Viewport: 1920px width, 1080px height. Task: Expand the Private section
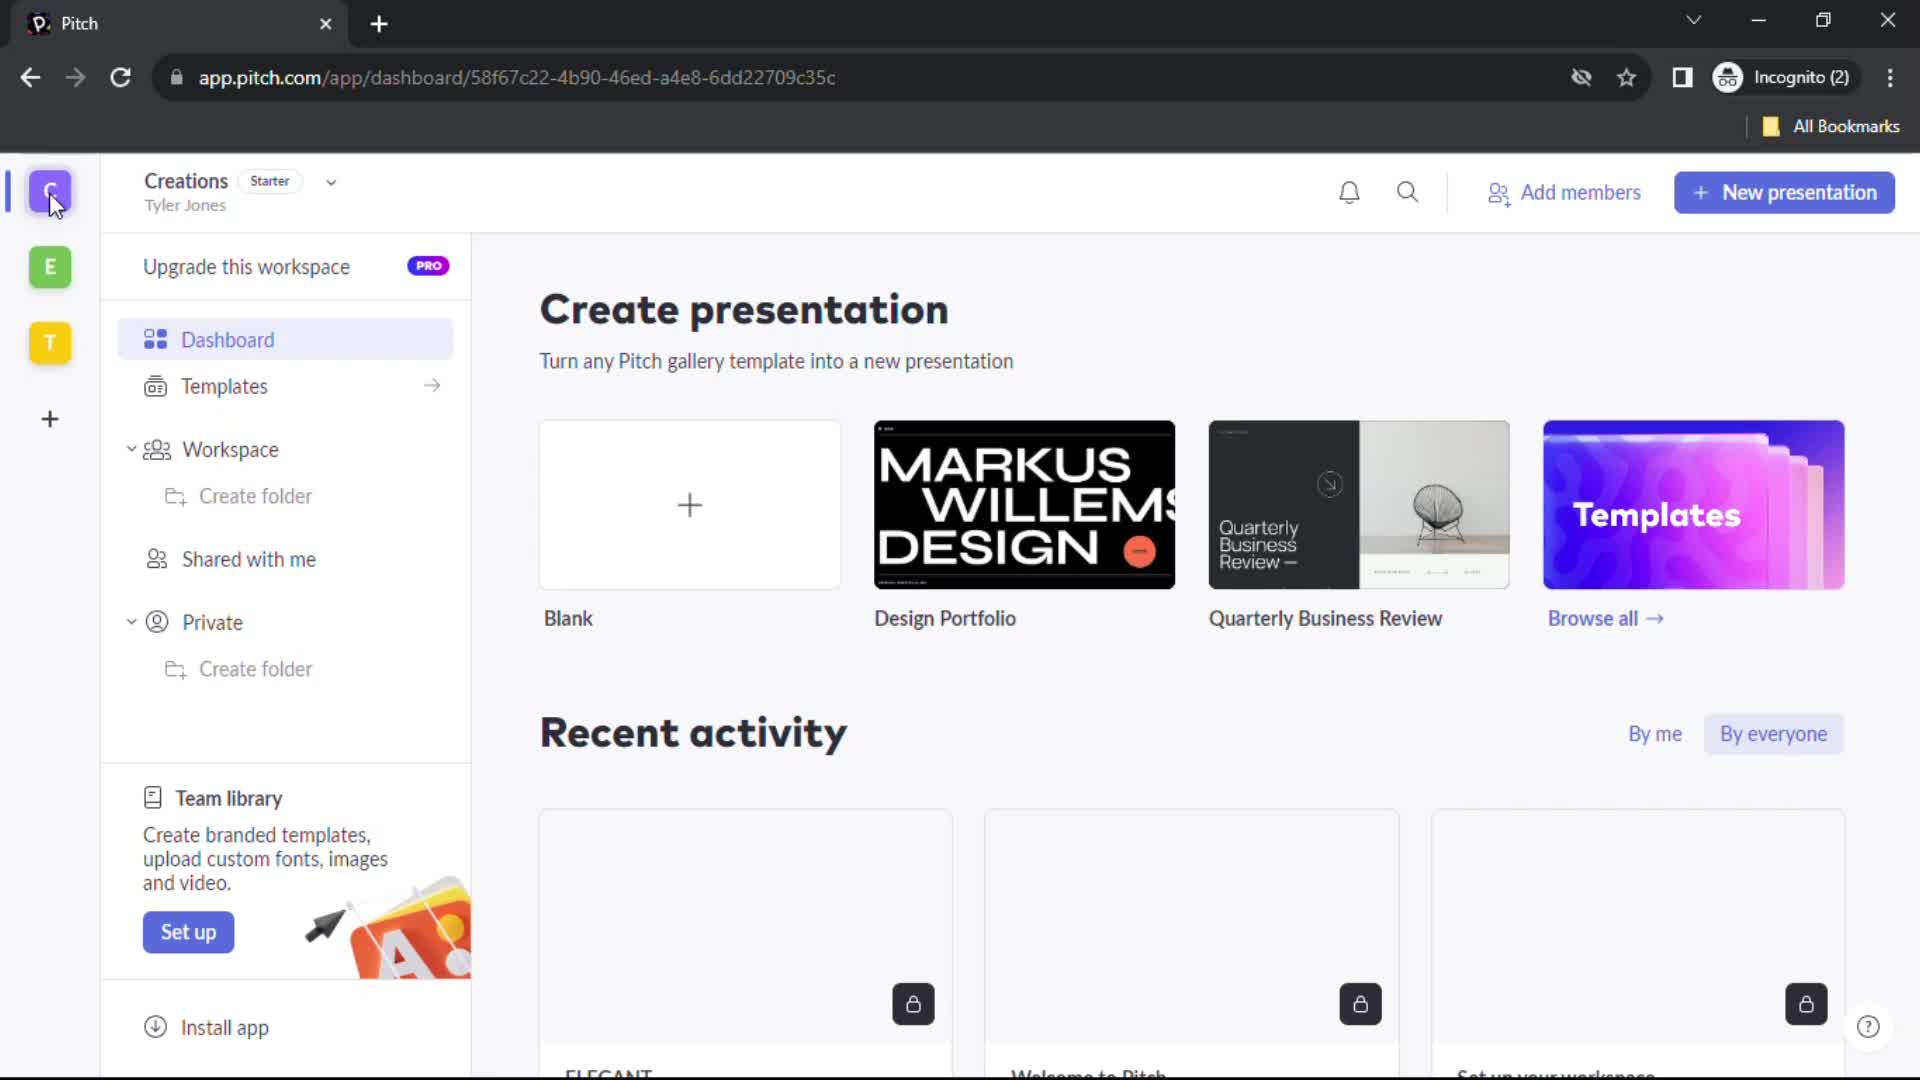click(x=131, y=621)
